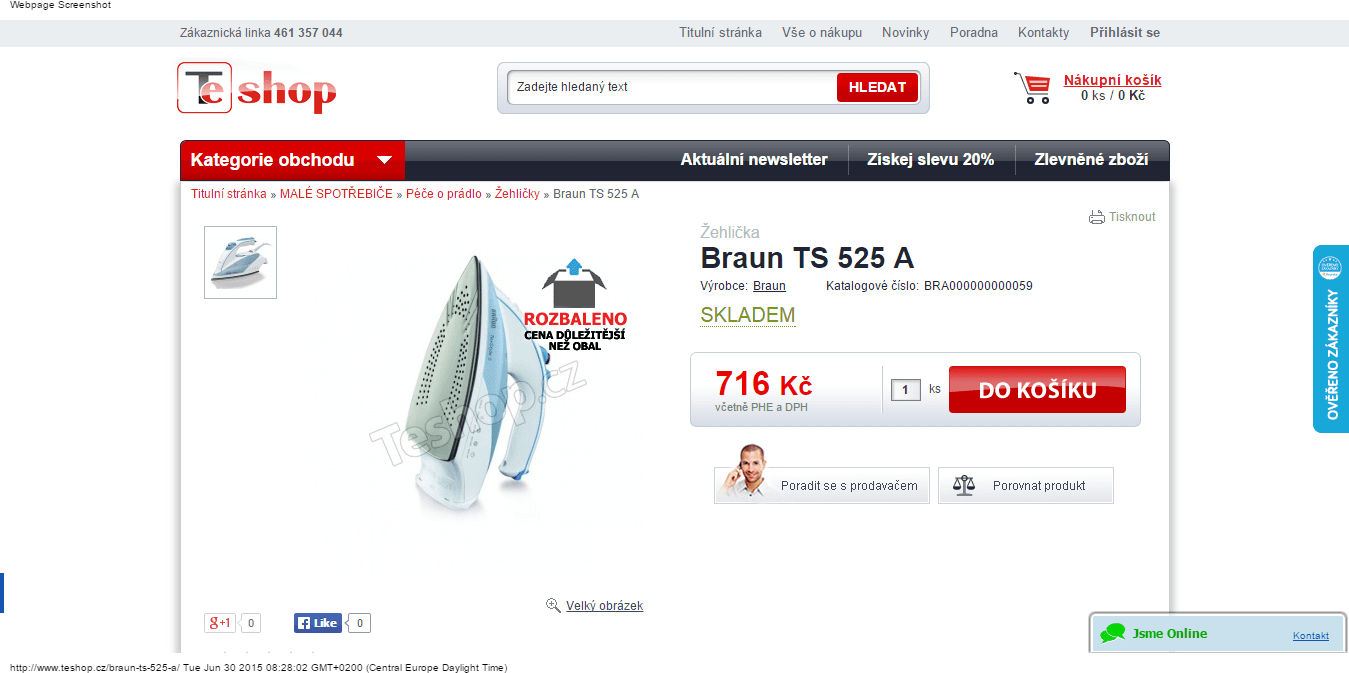Open the Zlevněné zboží menu item
This screenshot has height=673, width=1349.
[1091, 160]
